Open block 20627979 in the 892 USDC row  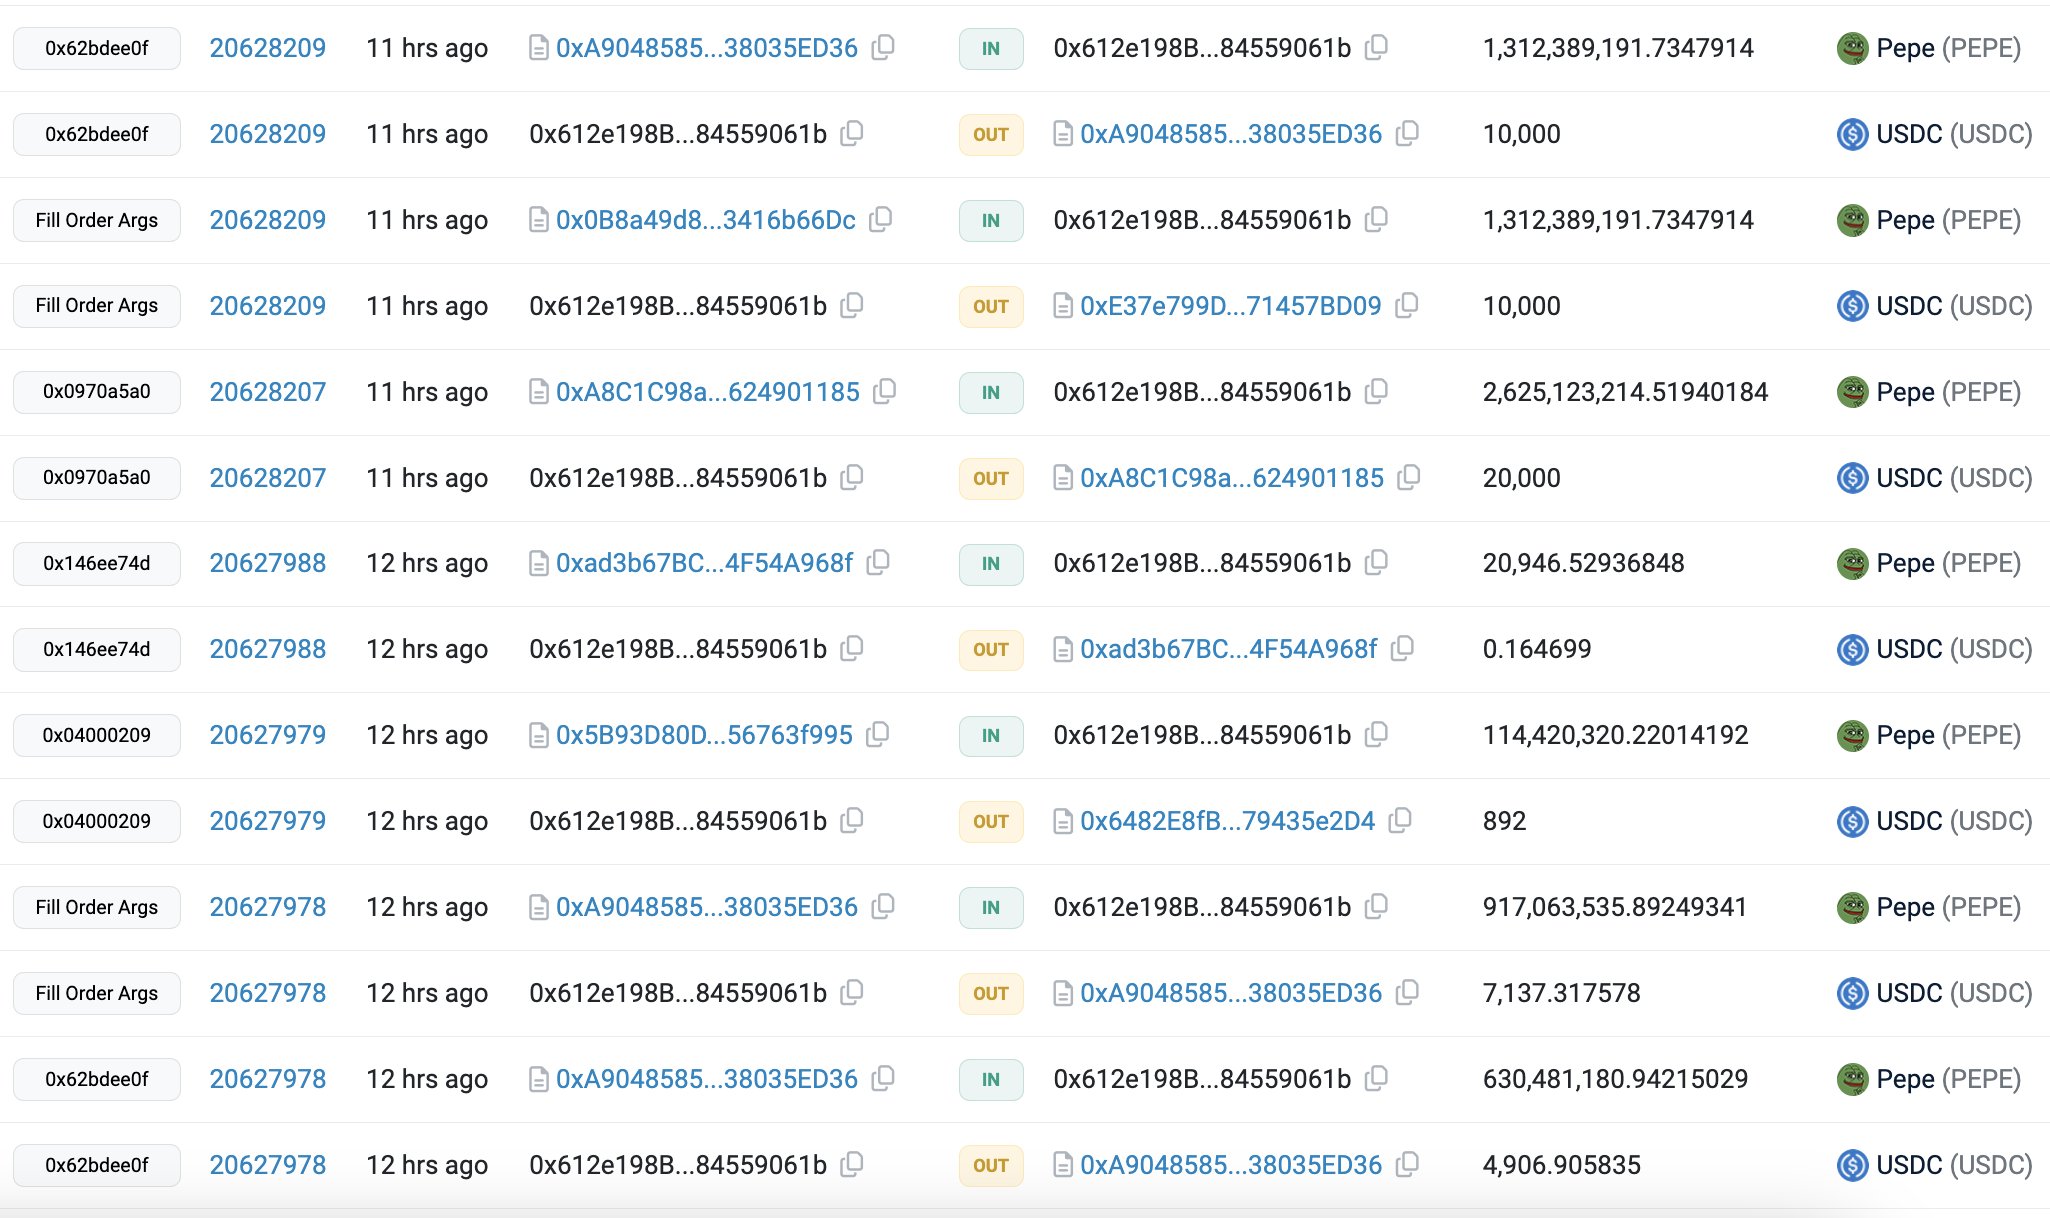(267, 821)
